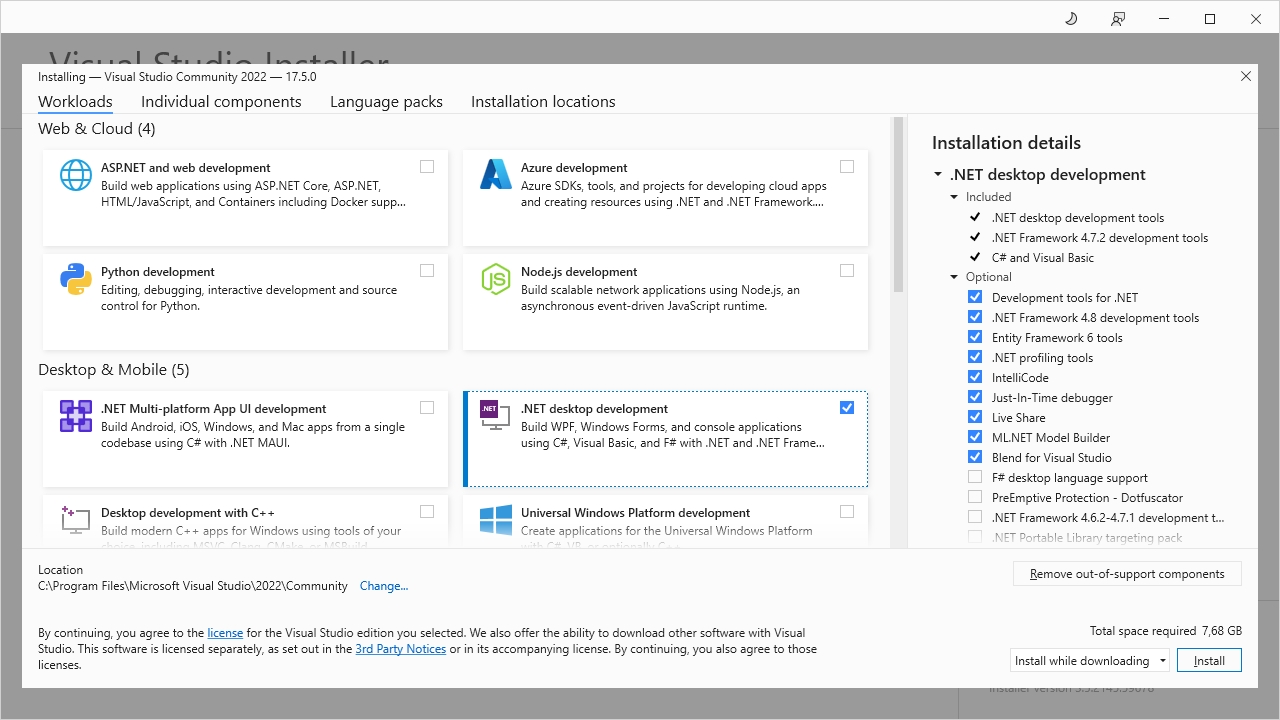The width and height of the screenshot is (1280, 720).
Task: Uncheck Blend for Visual Studio option
Action: click(975, 457)
